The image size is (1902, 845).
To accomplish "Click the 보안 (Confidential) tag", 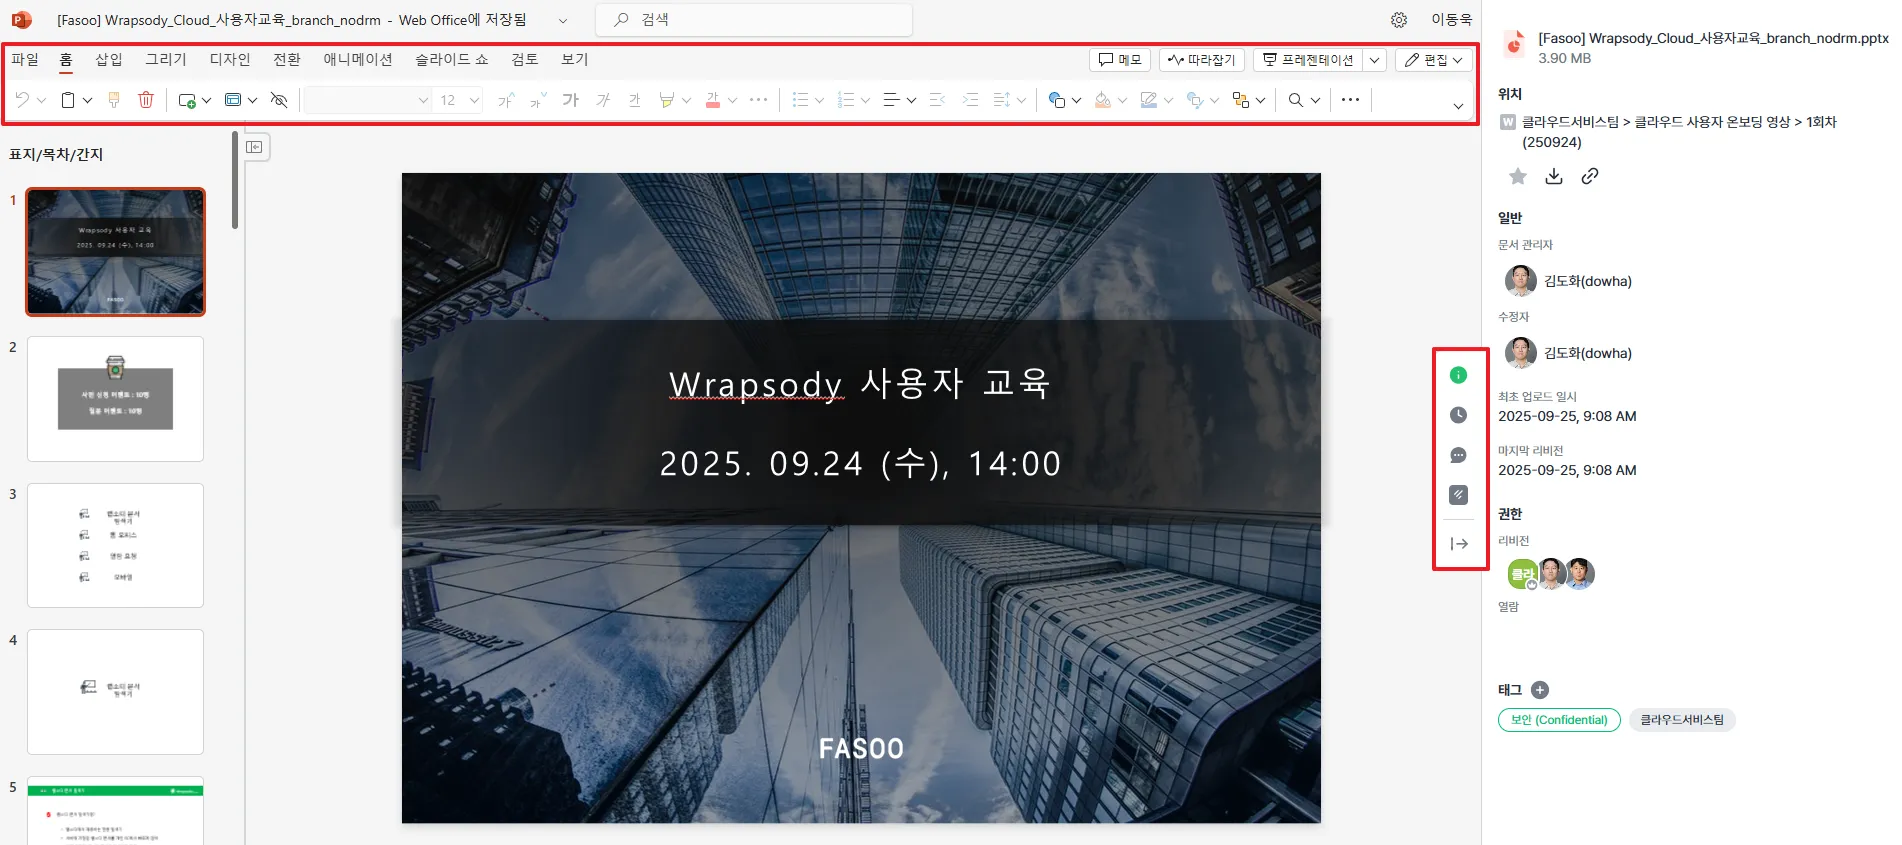I will click(x=1559, y=720).
